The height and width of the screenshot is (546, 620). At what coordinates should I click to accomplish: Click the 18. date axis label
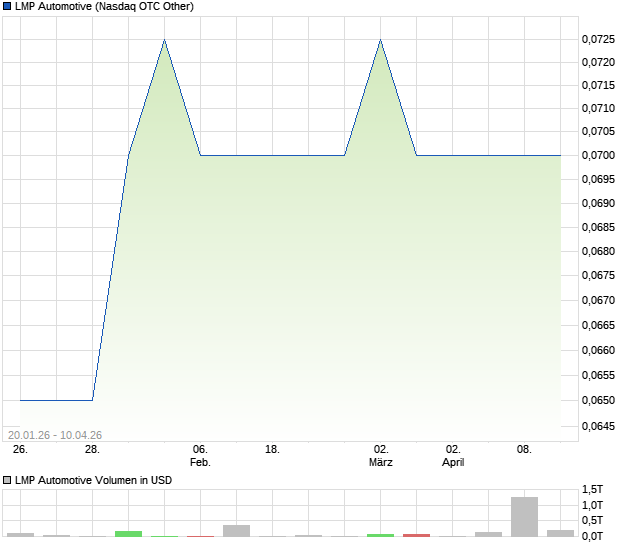272,450
